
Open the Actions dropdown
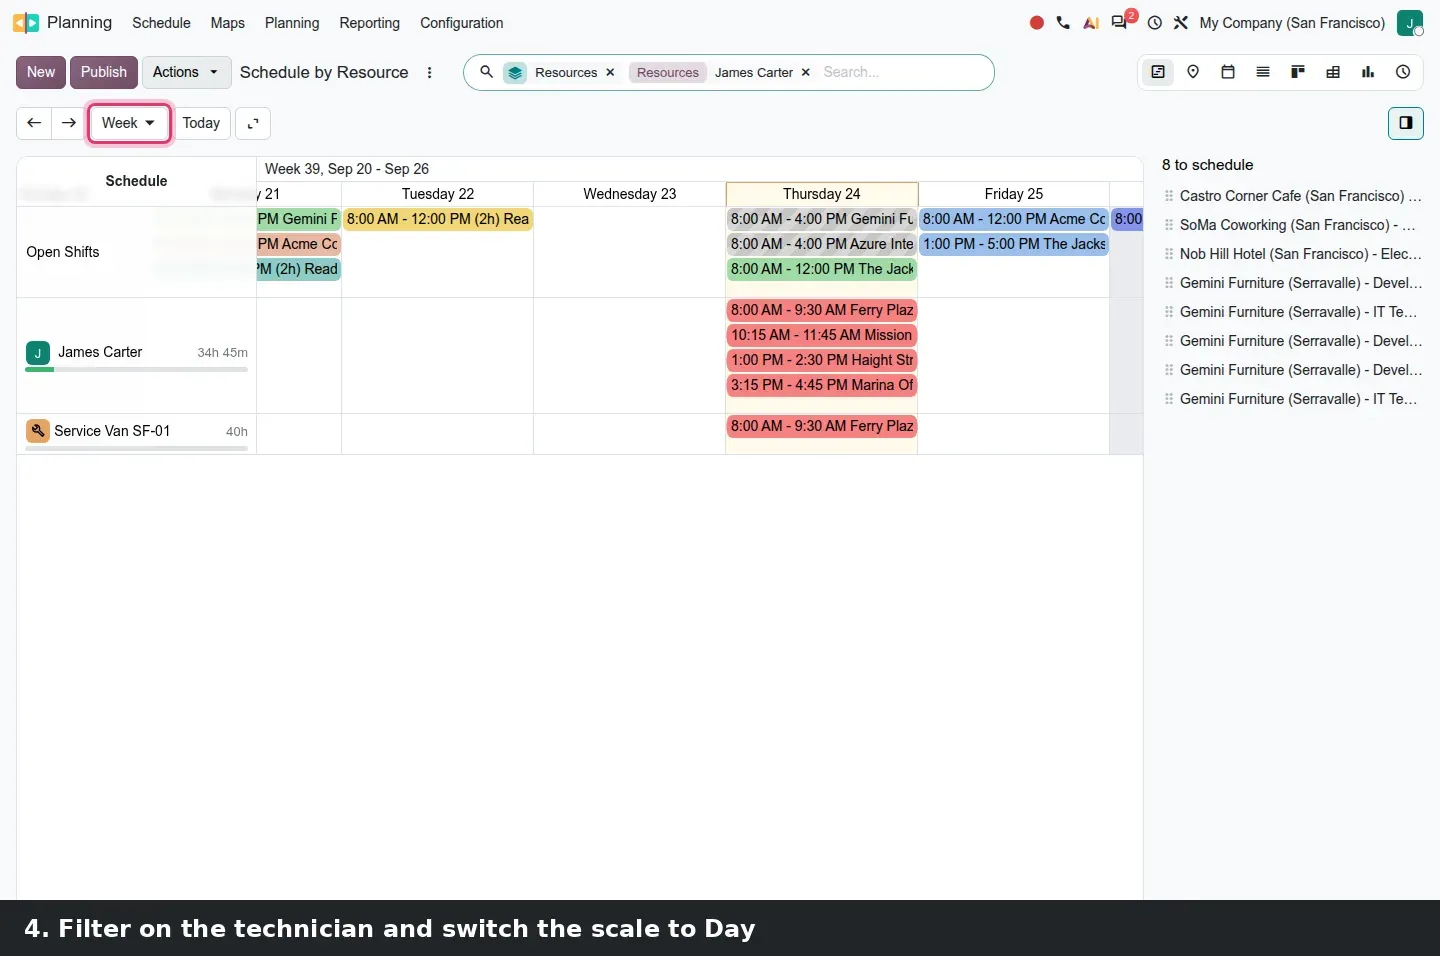point(186,72)
